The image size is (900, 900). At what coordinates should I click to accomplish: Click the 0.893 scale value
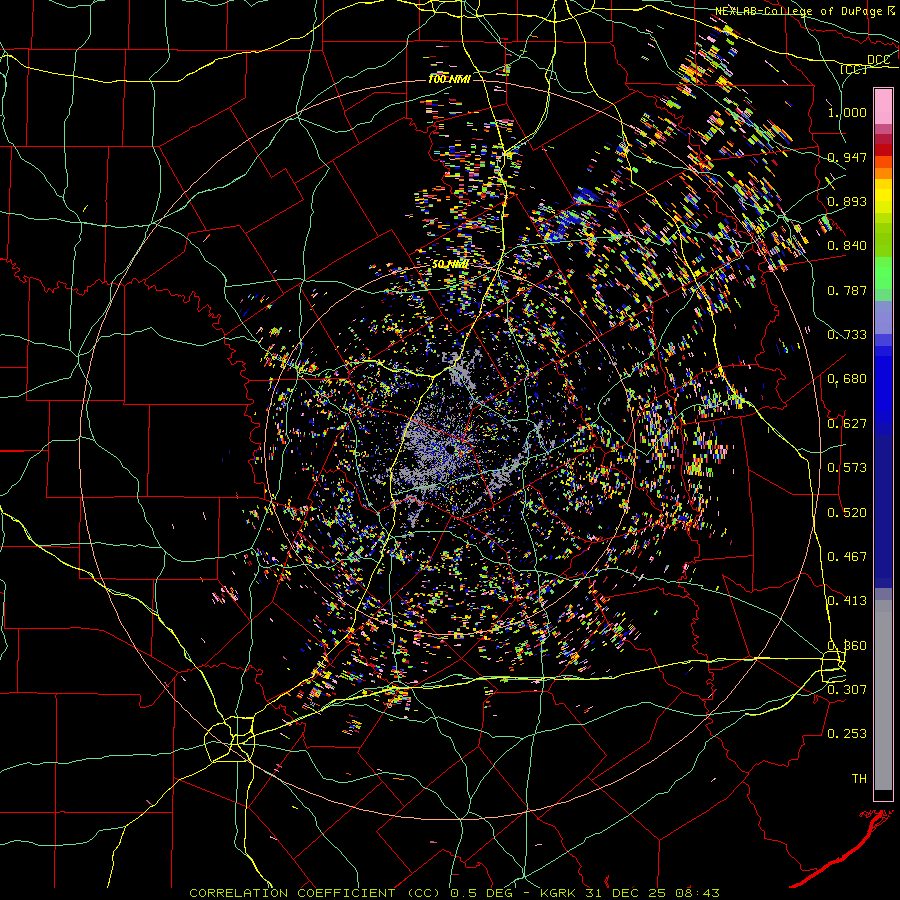coord(847,201)
